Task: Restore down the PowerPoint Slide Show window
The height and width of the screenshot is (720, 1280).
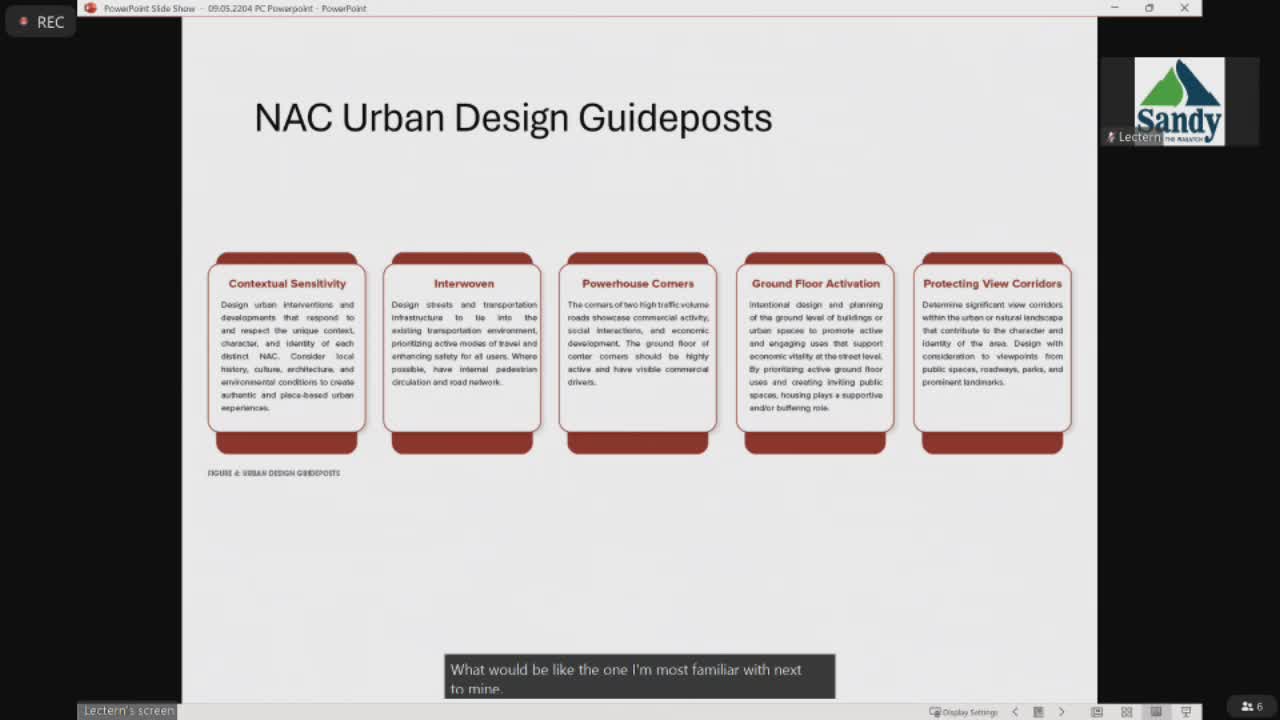Action: [x=1149, y=8]
